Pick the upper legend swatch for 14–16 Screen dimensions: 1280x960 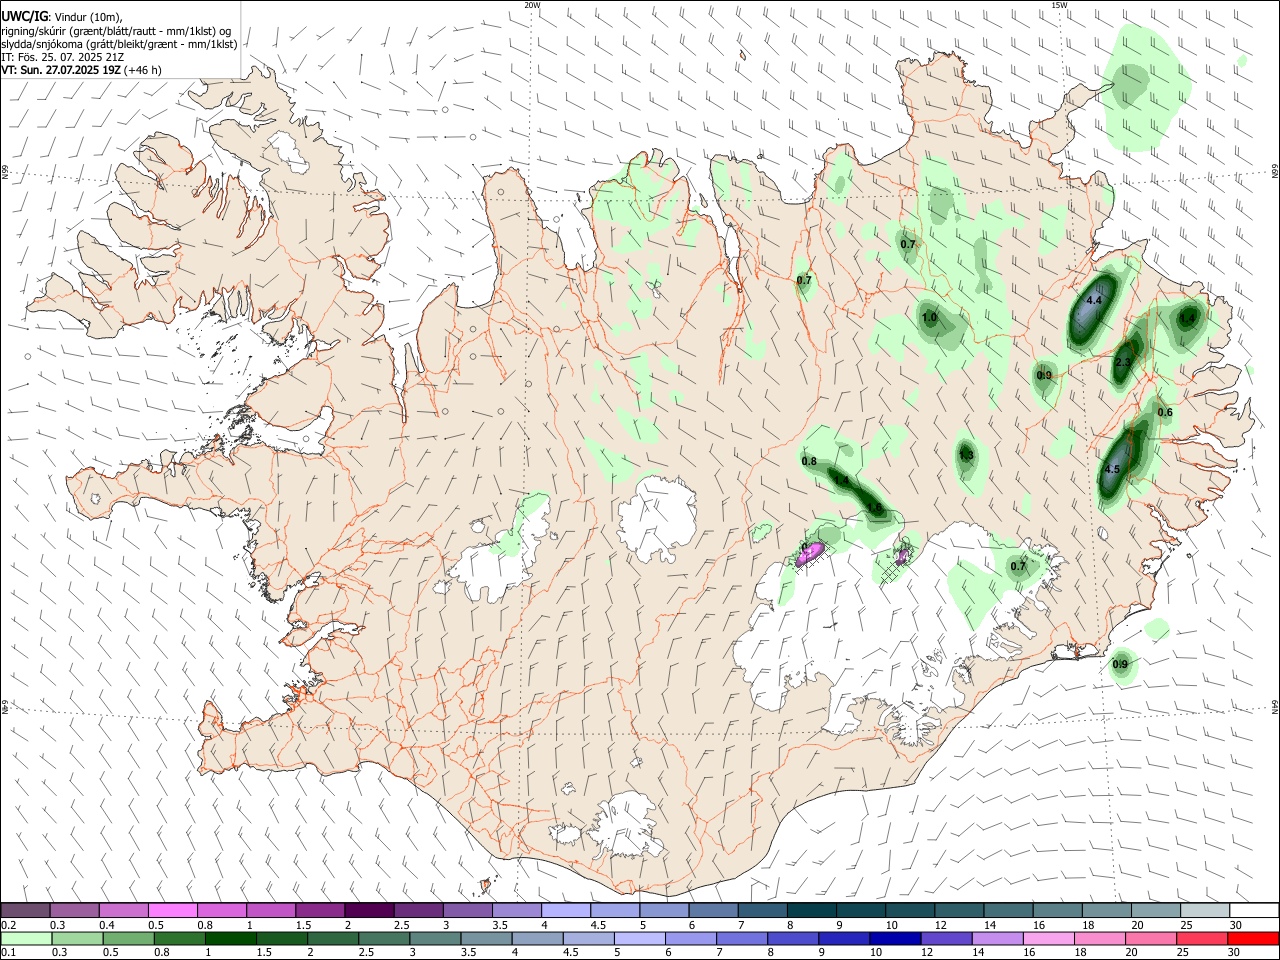(1006, 910)
